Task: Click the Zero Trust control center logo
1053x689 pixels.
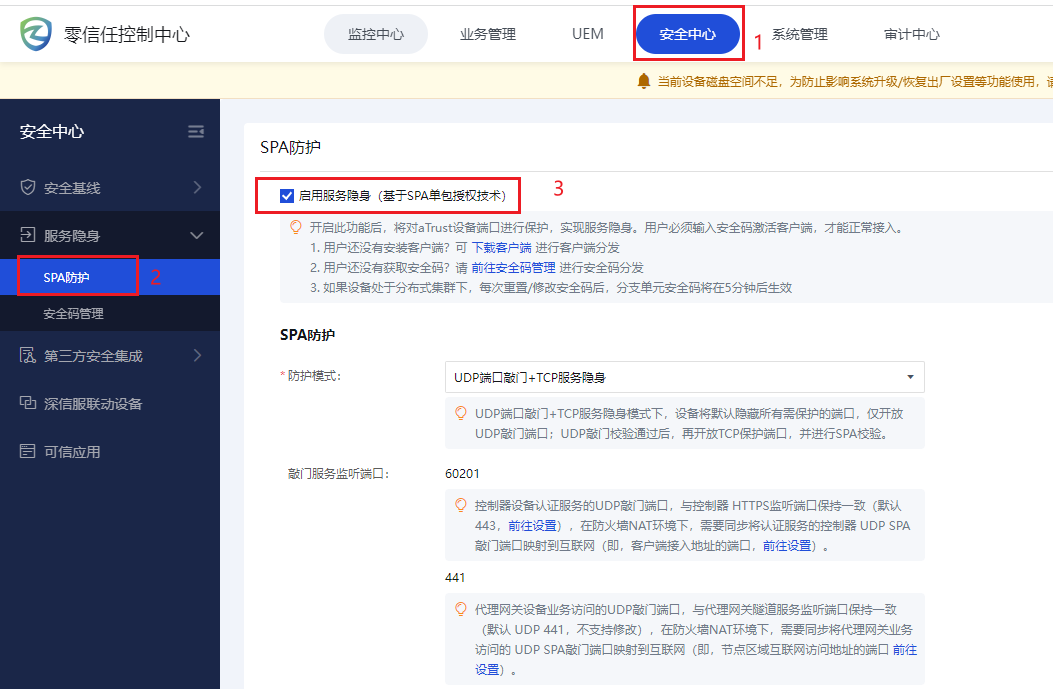Action: (x=36, y=34)
